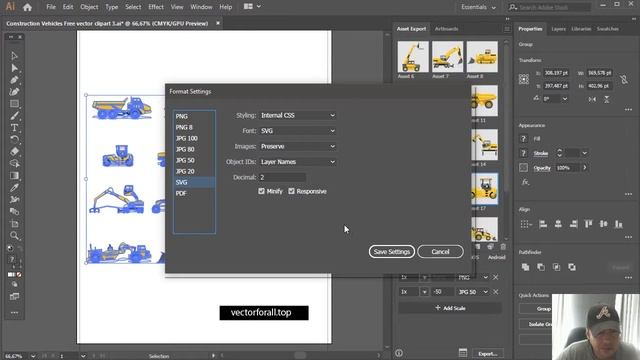Screen dimensions: 640x360
Task: Click the transform reference point selector
Action: [x=524, y=79]
